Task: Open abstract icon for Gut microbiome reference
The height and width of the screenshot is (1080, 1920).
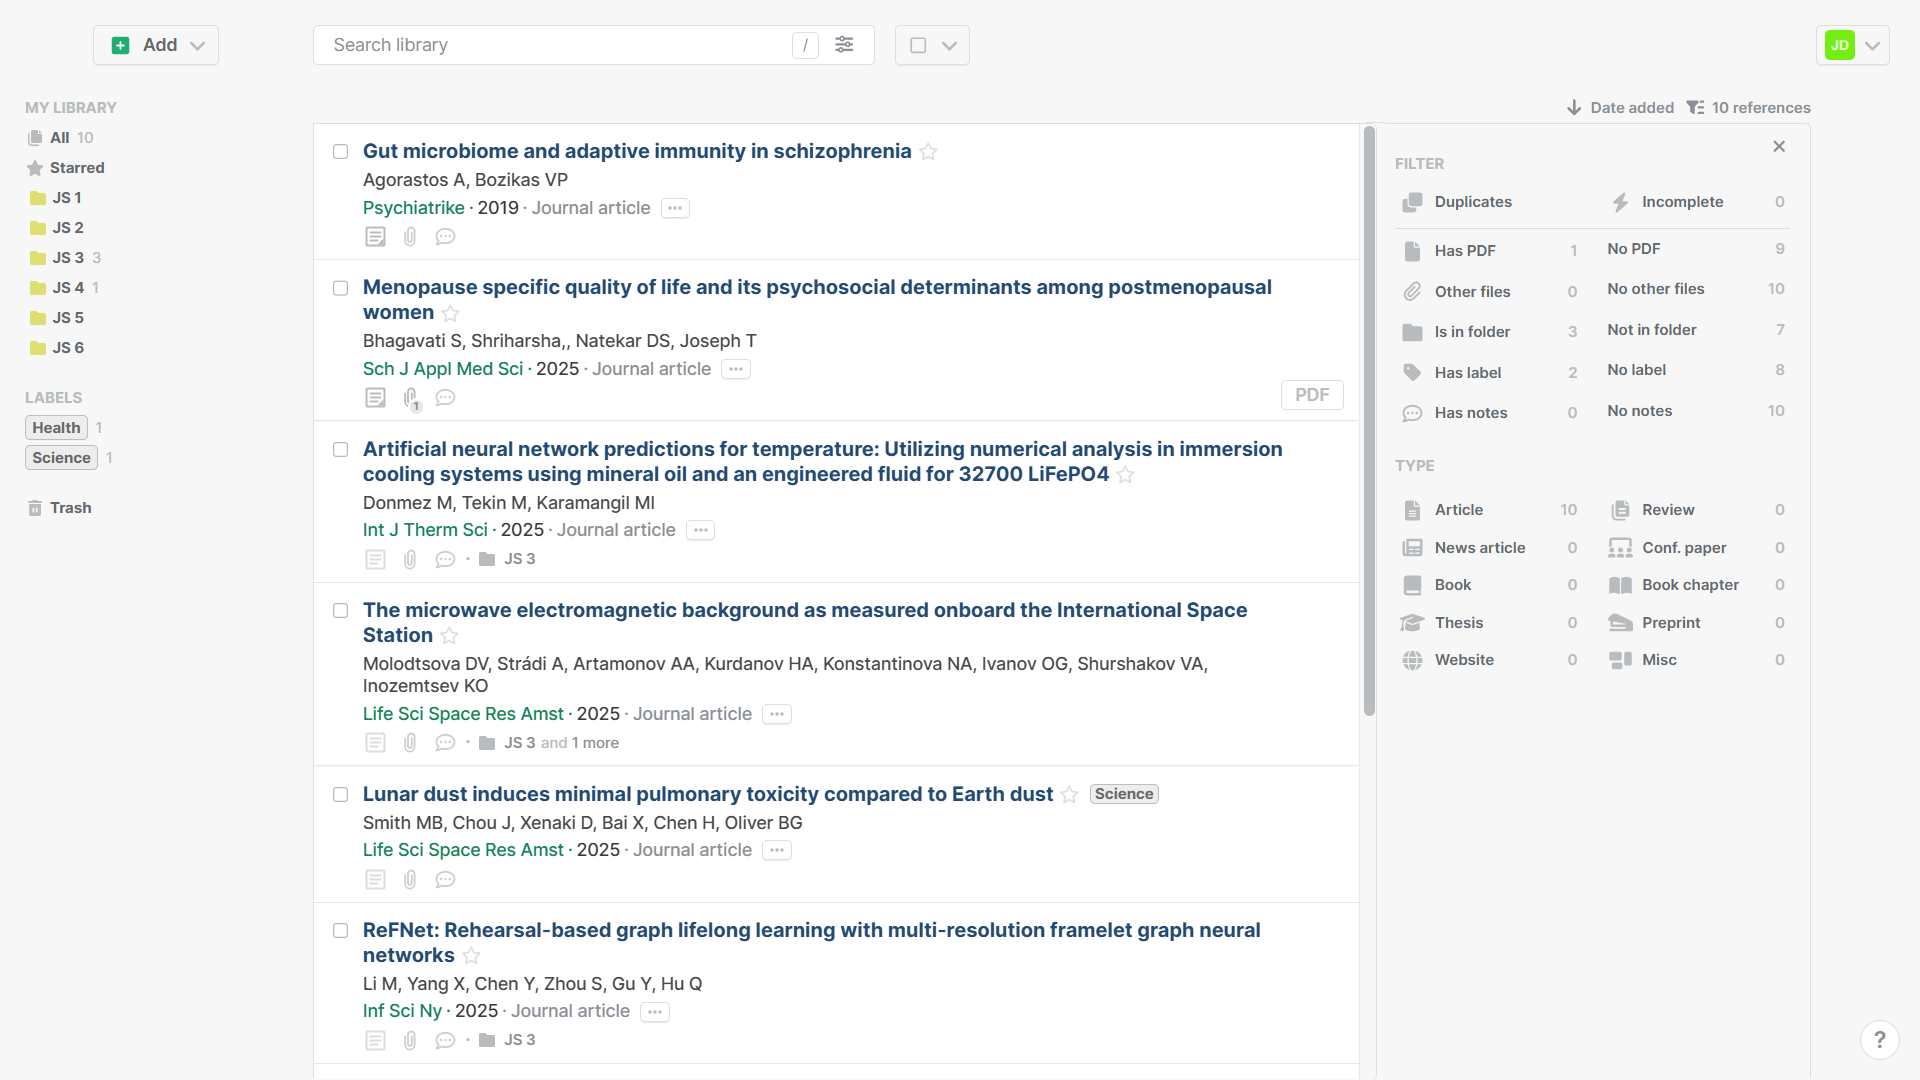Action: click(375, 237)
